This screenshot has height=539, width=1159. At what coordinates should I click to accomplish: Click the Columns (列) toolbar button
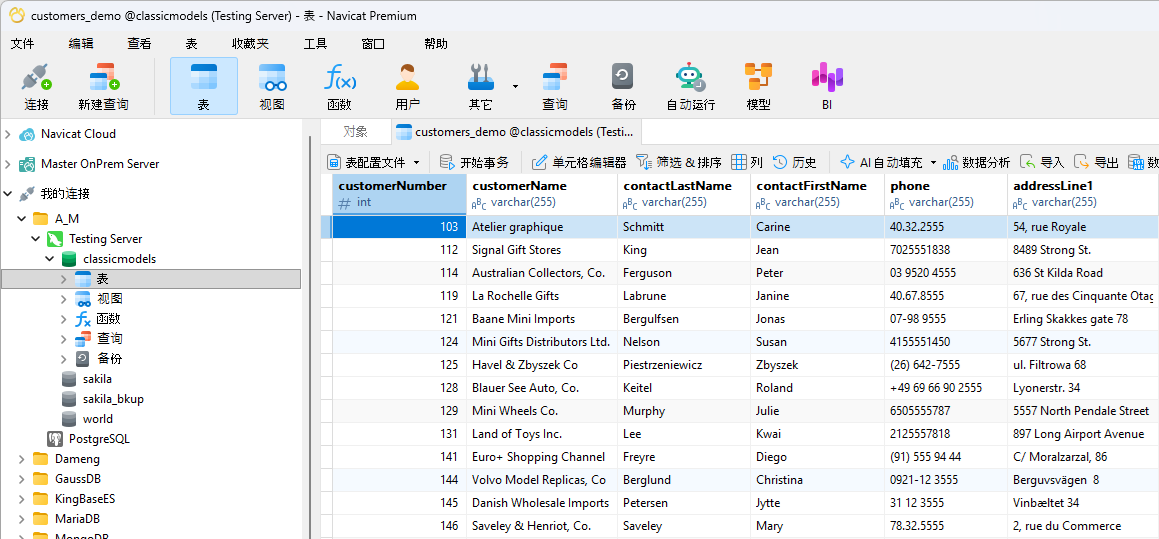point(747,162)
